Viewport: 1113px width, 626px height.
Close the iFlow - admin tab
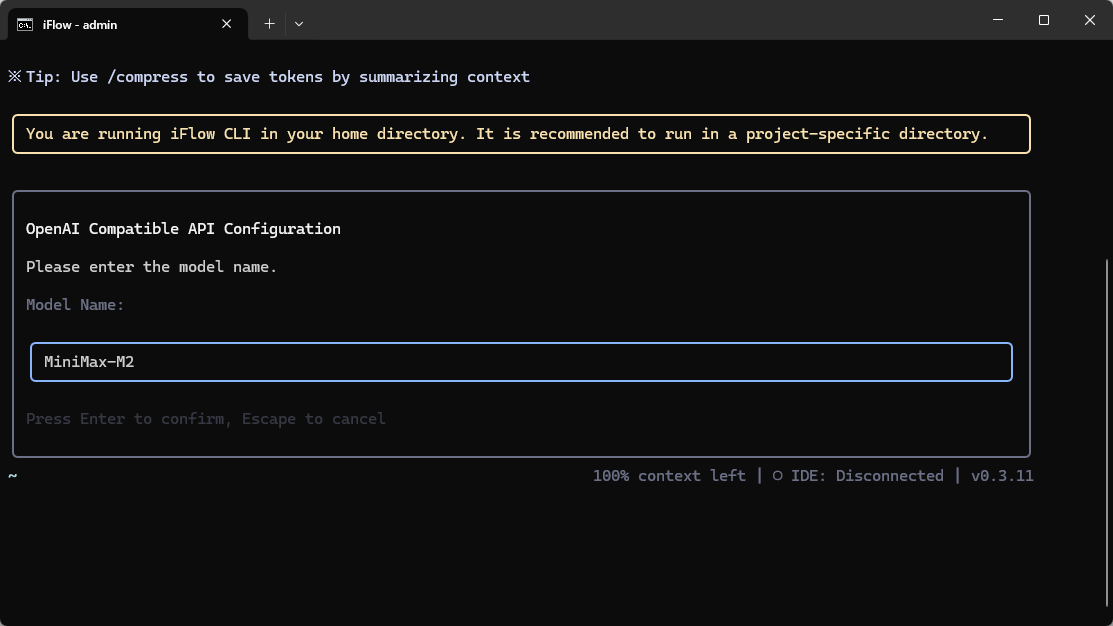(227, 24)
